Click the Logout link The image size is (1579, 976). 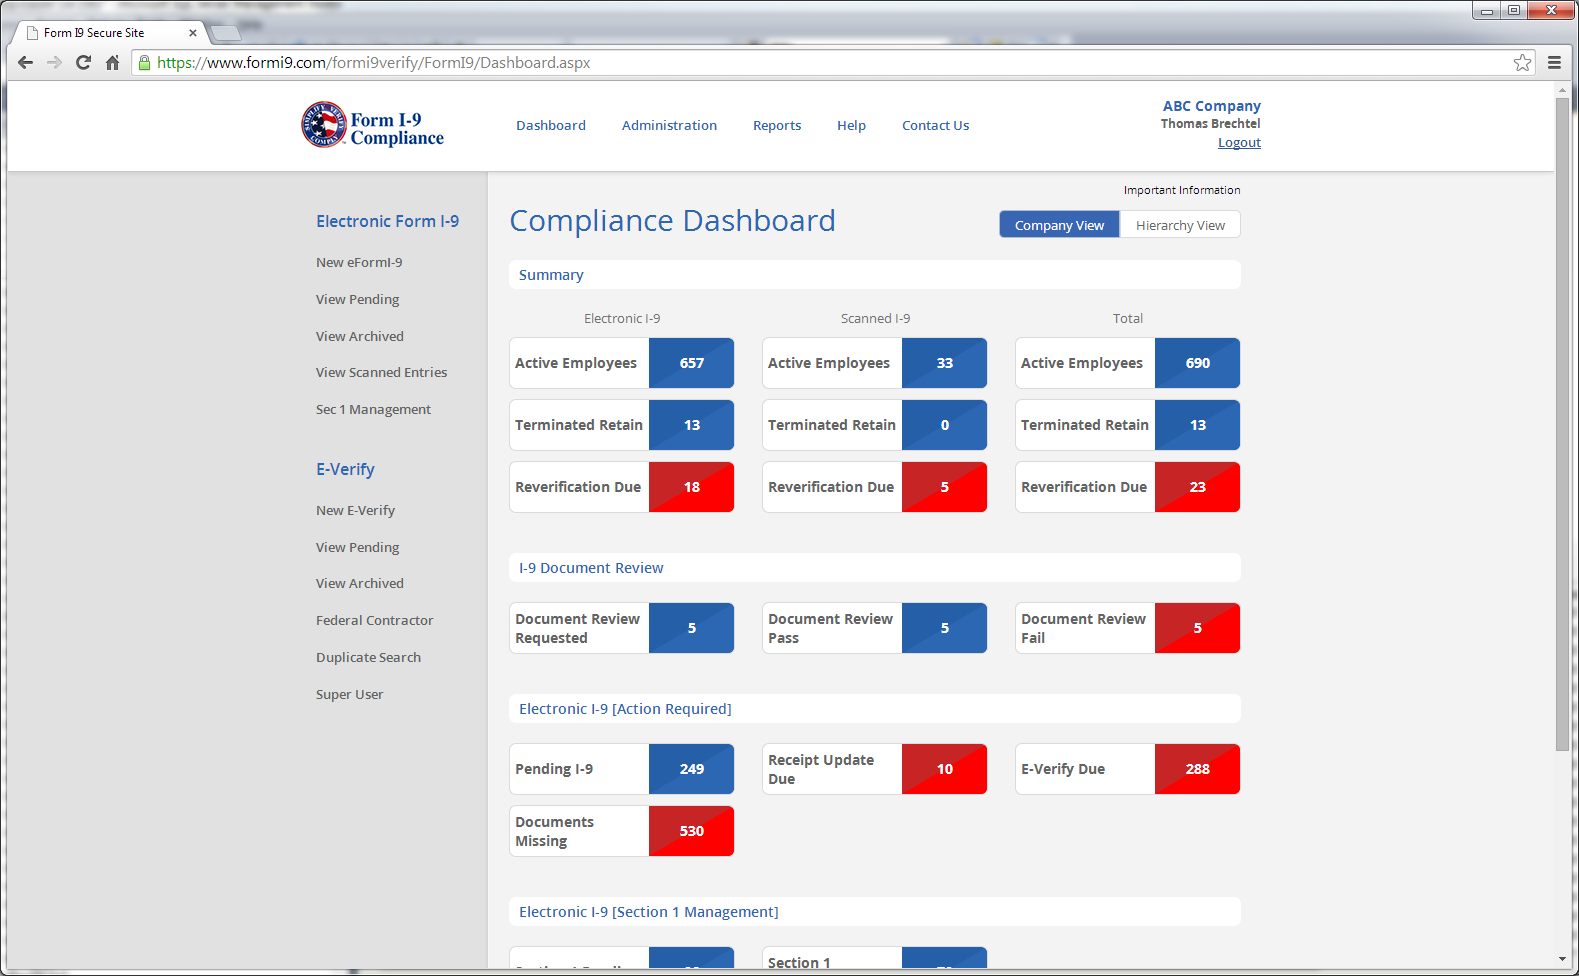(1239, 143)
